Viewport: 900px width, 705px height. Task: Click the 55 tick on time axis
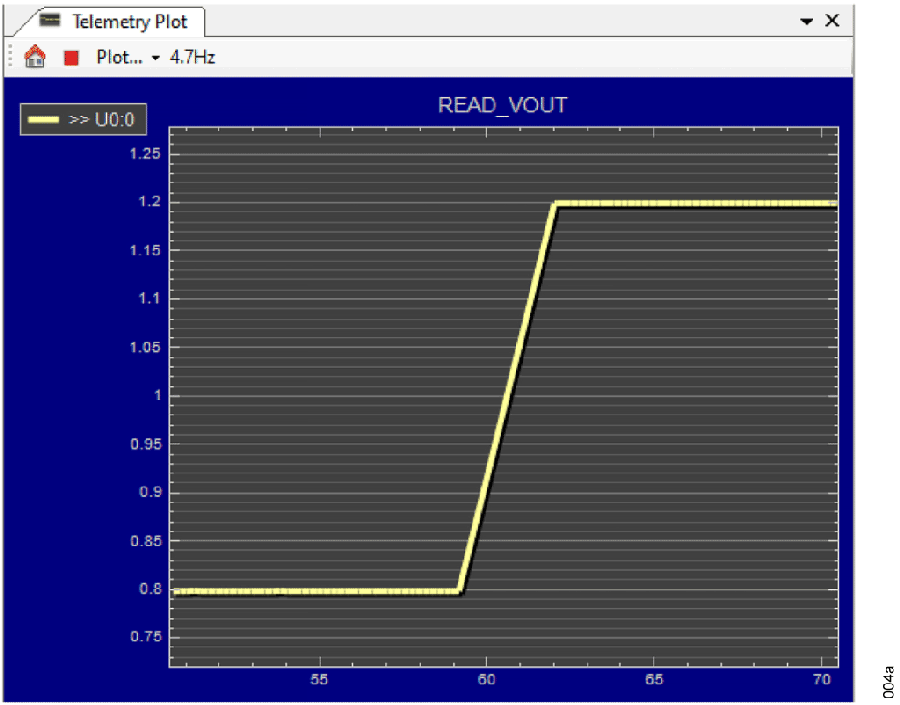point(320,677)
